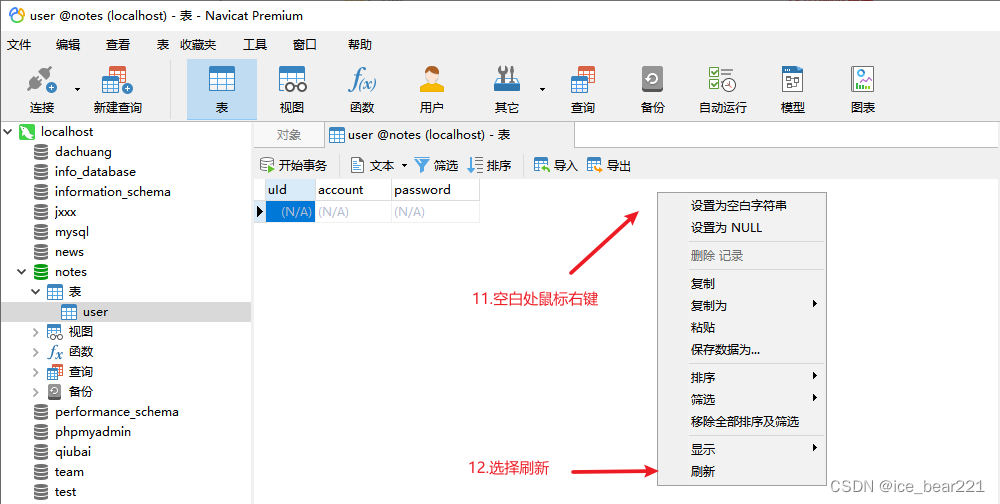1000x504 pixels.
Task: Click the 文本 text view button
Action: point(373,166)
